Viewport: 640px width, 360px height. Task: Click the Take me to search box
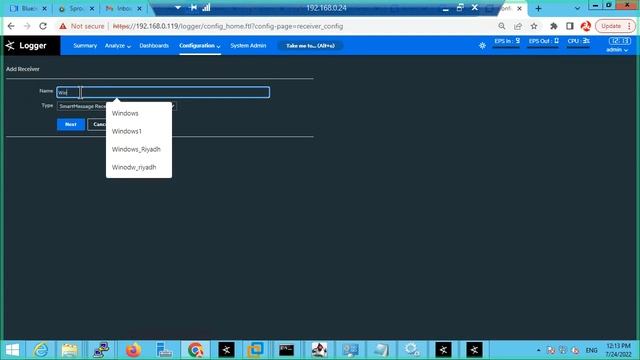[x=310, y=46]
